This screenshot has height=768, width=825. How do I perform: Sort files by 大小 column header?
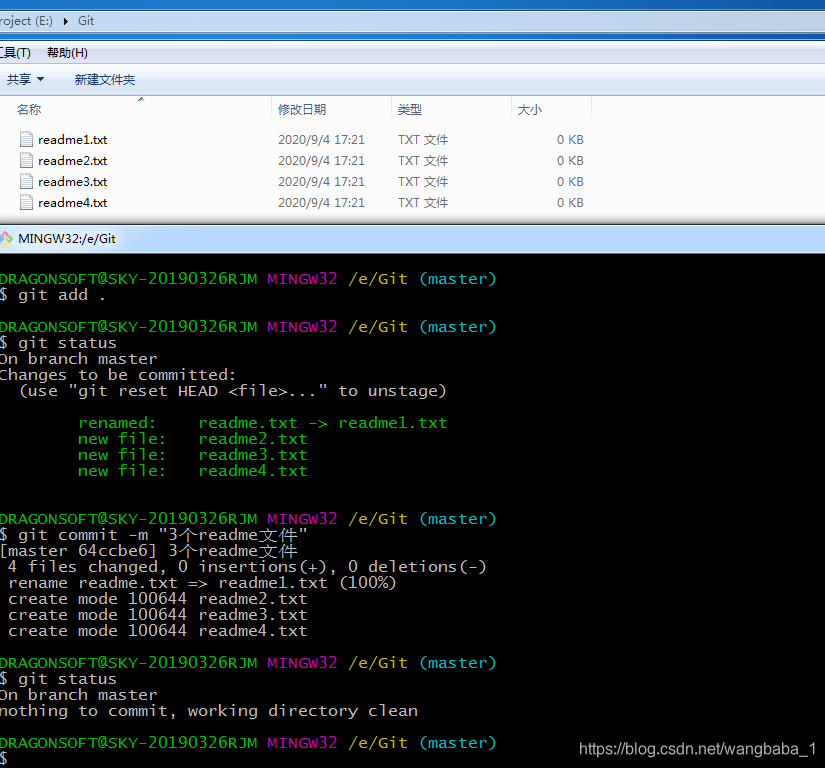(551, 109)
